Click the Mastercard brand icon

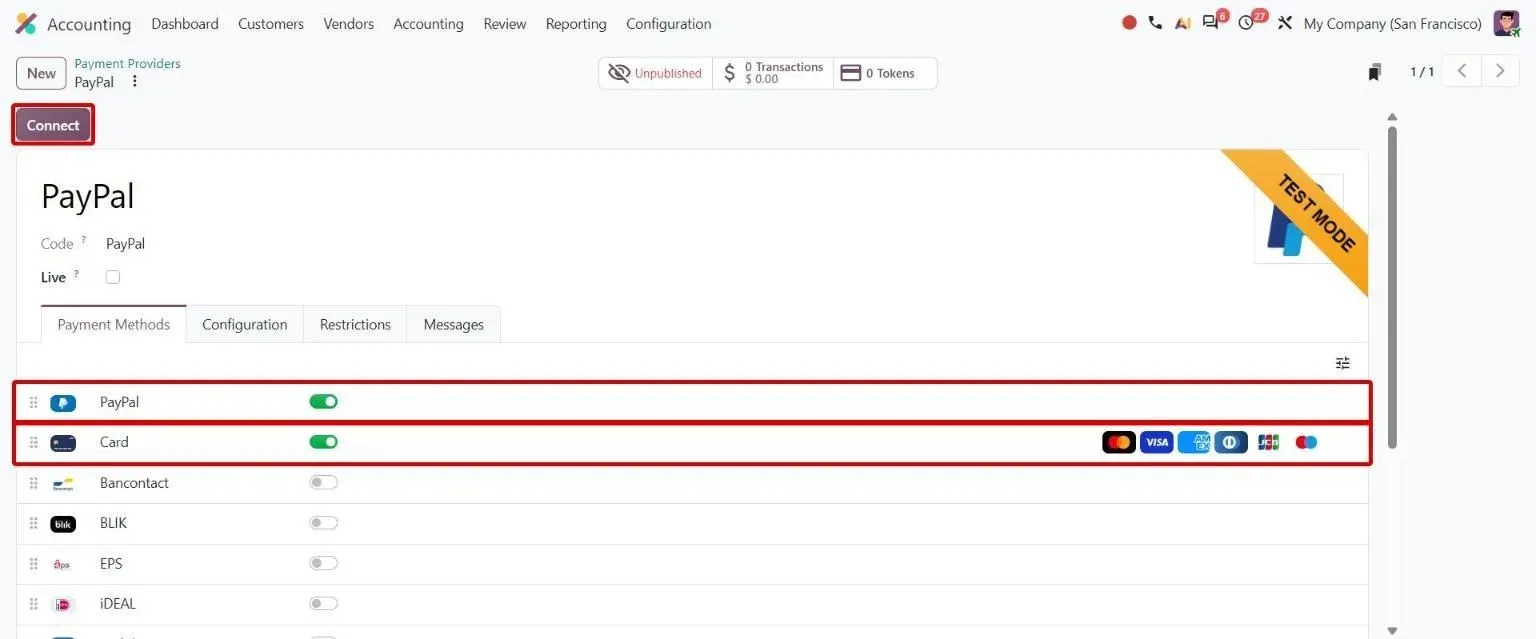tap(1119, 442)
